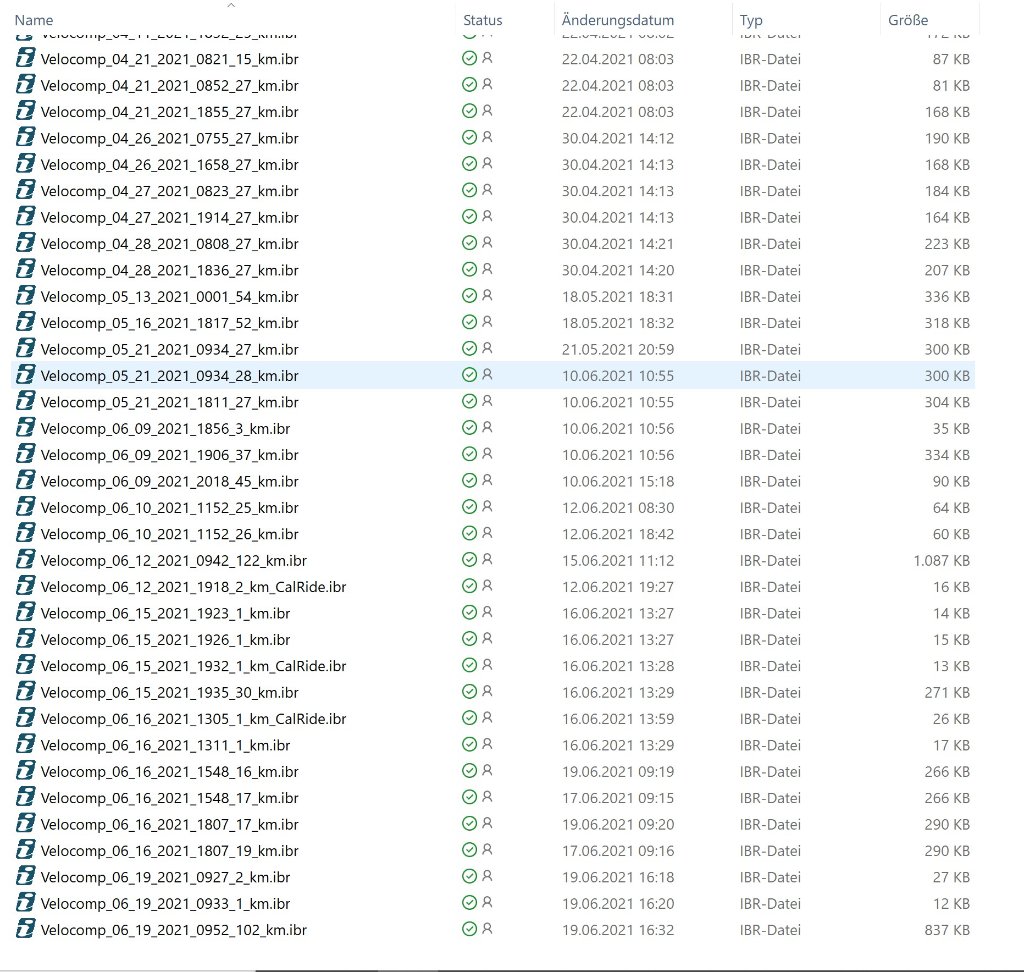Click file icon of highlighted Velocomp_05_21_2021_0934_28_km.ibr

click(x=25, y=376)
